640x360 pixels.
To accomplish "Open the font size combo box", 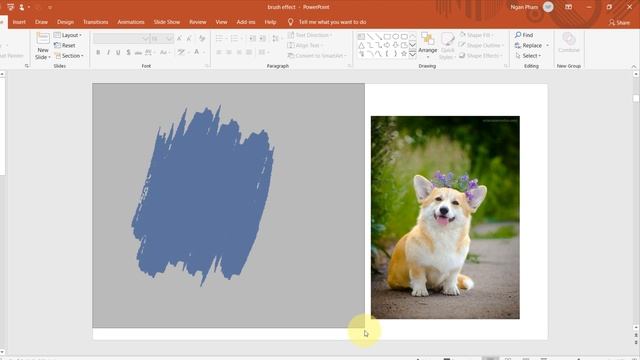I will [162, 39].
